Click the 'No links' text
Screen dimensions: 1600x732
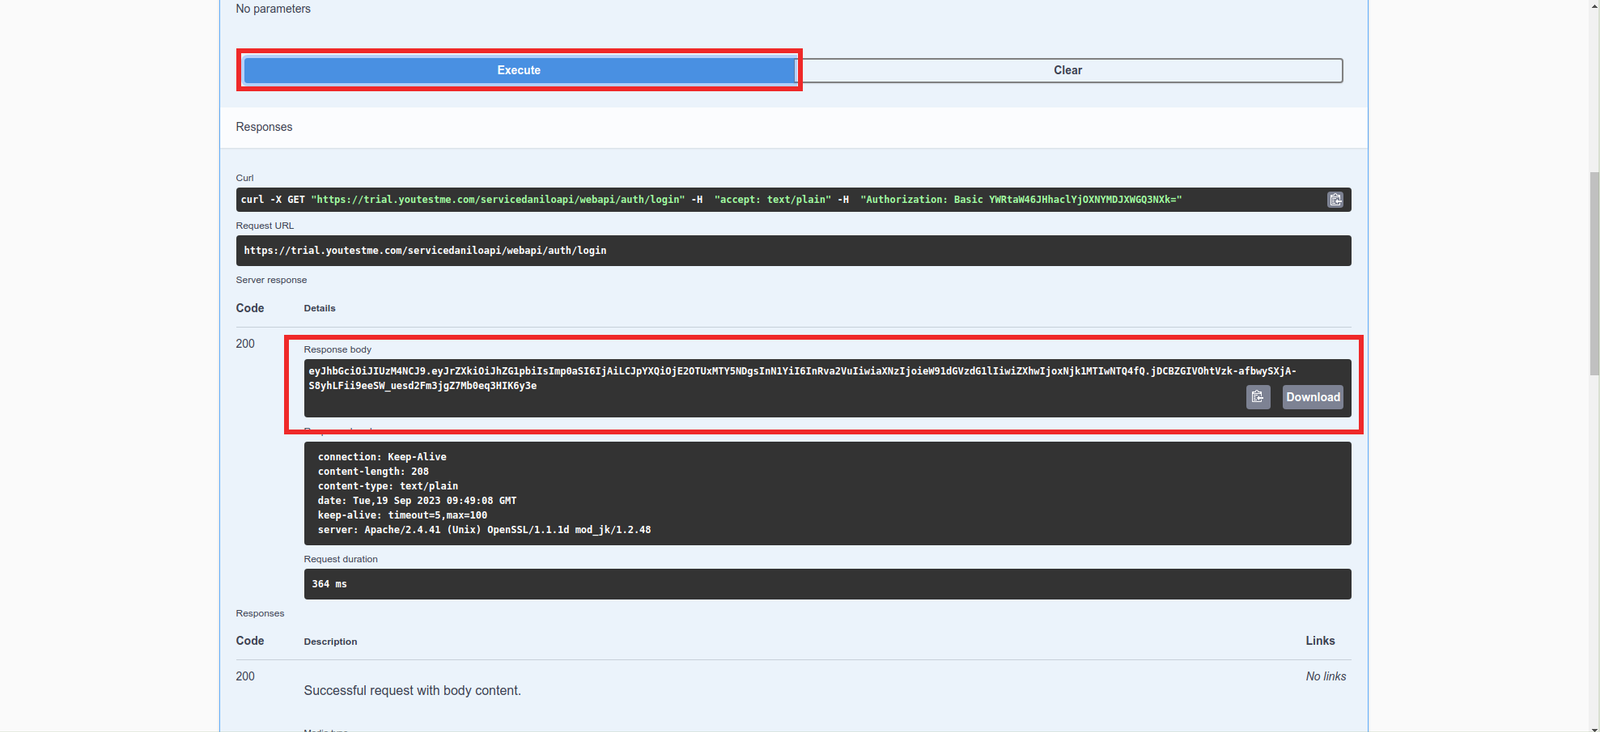[1325, 677]
